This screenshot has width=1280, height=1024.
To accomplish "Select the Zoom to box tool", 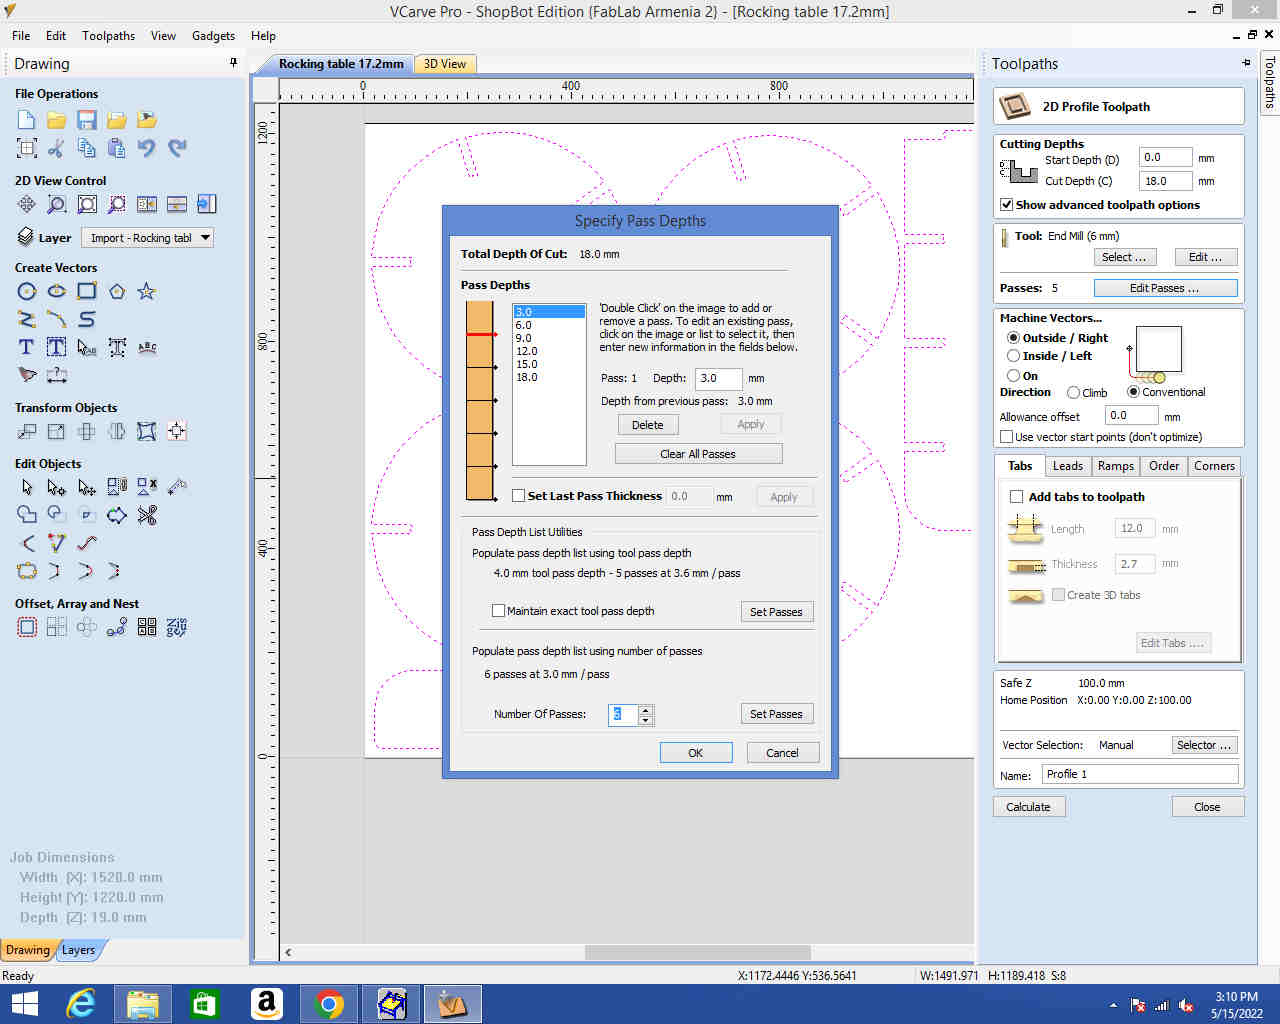I will (57, 204).
